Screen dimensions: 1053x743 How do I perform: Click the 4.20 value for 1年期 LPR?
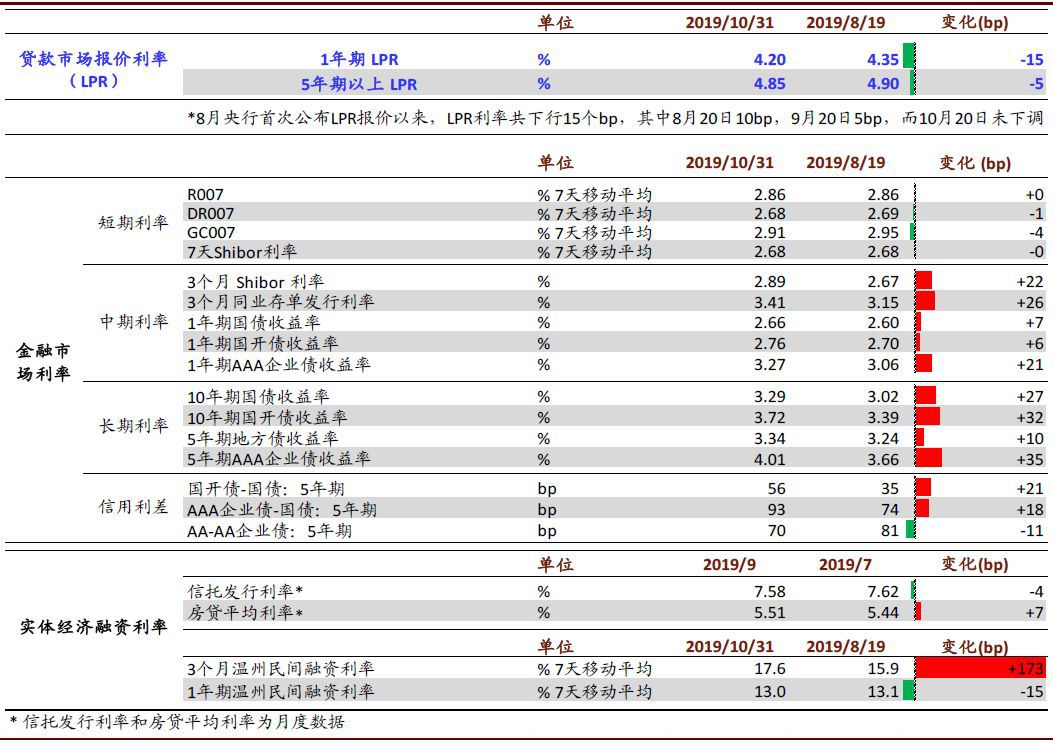[769, 59]
